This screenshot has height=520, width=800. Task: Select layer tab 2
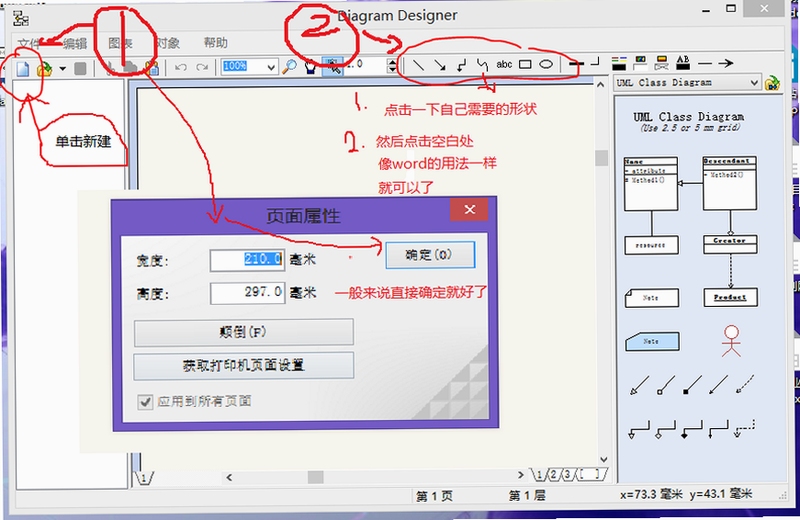pos(553,475)
